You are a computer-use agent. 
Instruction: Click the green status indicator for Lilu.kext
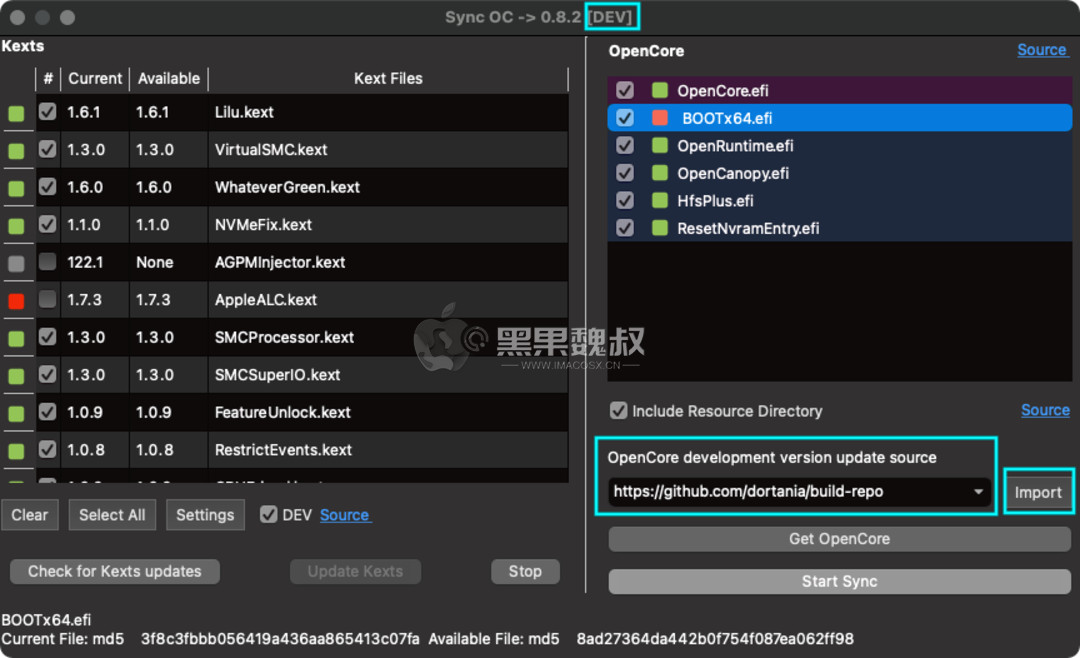pos(16,113)
